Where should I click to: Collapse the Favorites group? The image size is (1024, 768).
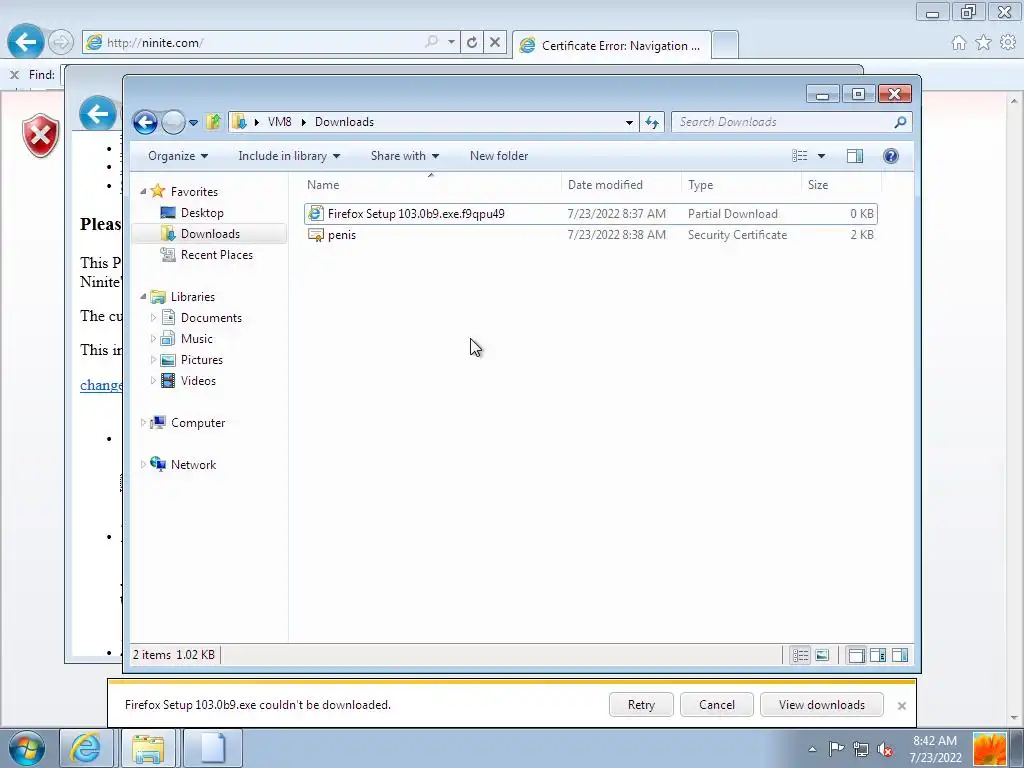(x=143, y=191)
